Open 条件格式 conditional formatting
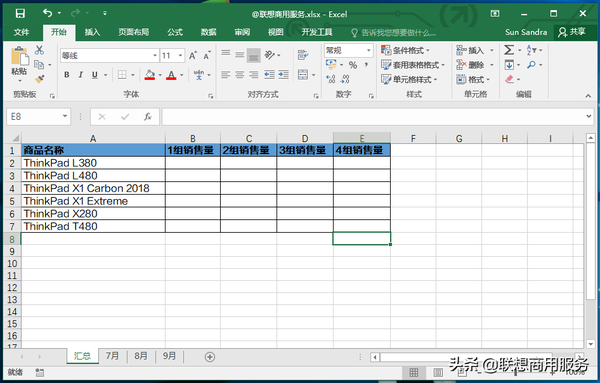 tap(406, 50)
